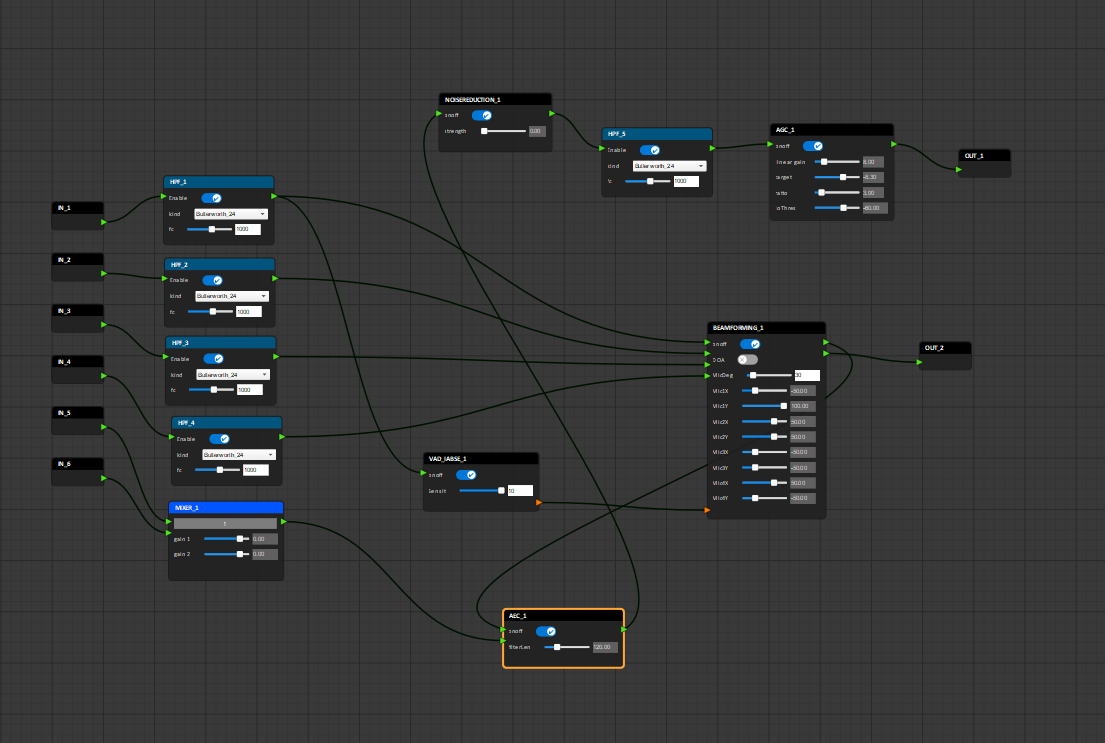Viewport: 1105px width, 743px height.
Task: Select the BEAMFORMING_1 node title bar
Action: point(766,328)
